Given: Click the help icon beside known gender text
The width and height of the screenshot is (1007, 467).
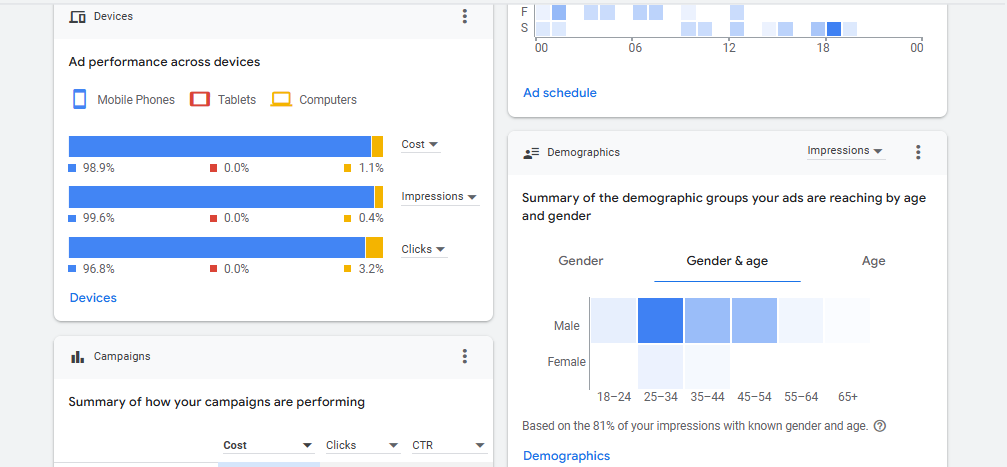Looking at the screenshot, I should (880, 426).
